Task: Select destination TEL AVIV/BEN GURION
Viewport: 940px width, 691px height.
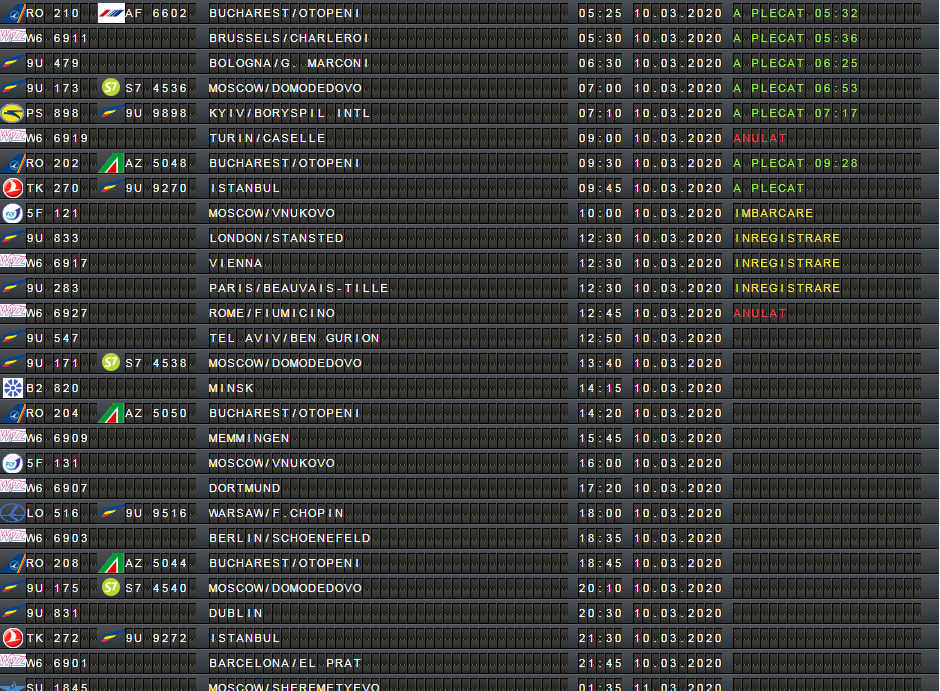Action: pyautogui.click(x=294, y=338)
